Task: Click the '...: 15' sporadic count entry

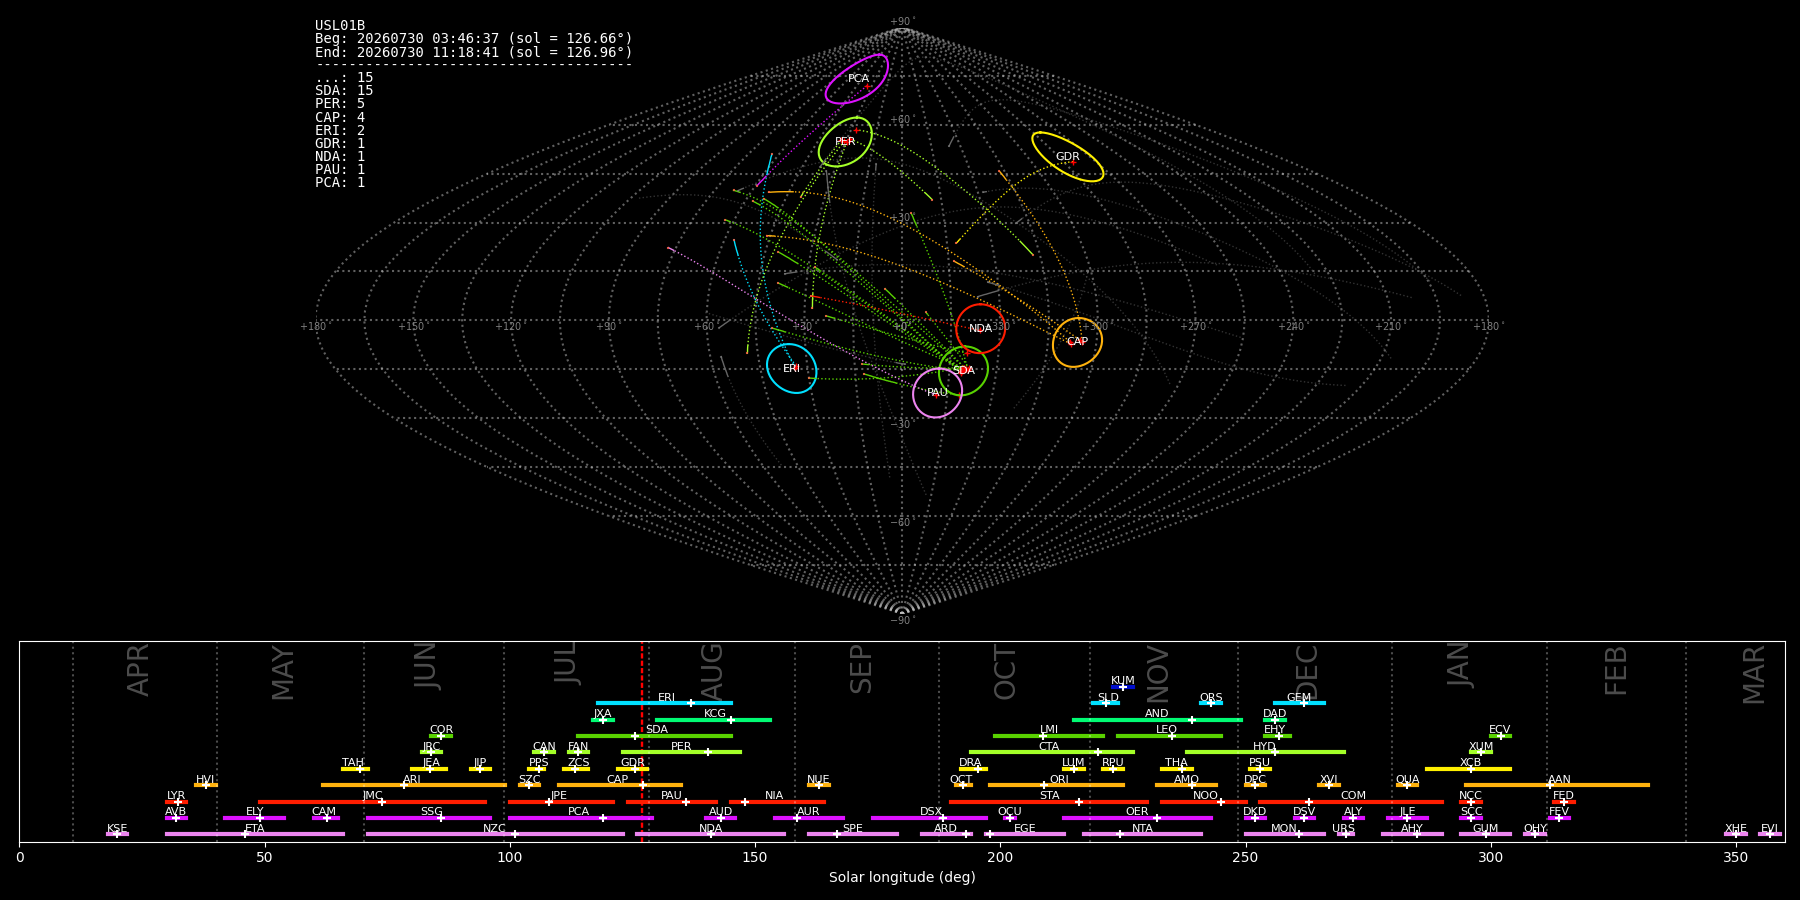Action: (344, 78)
